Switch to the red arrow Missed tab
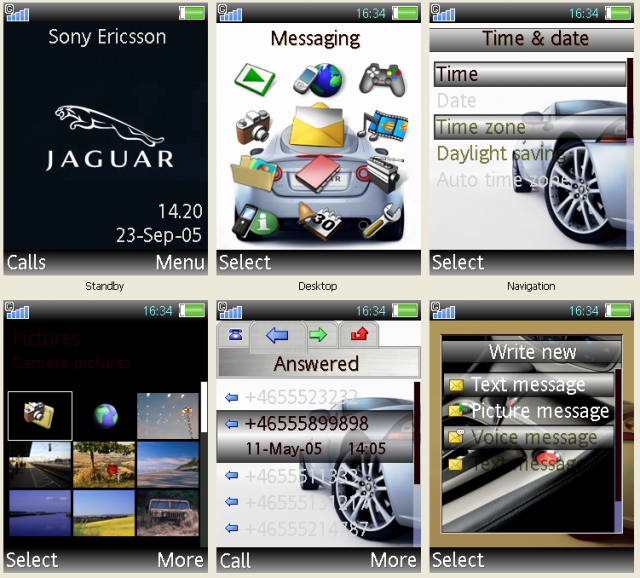 (x=359, y=335)
